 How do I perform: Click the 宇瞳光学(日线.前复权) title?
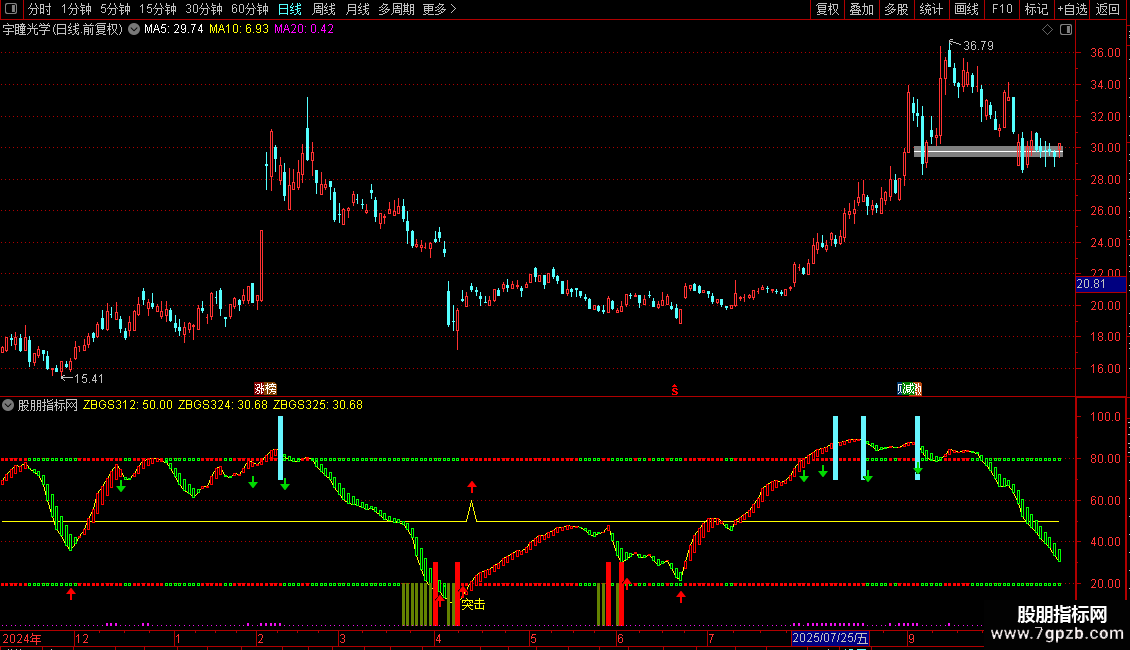click(x=63, y=30)
